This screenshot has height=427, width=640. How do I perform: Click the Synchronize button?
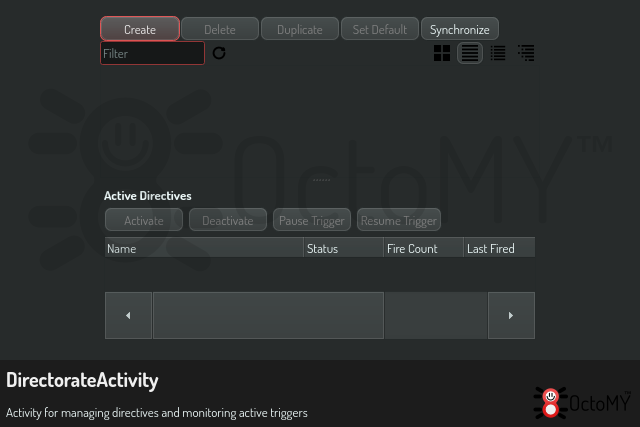pyautogui.click(x=460, y=29)
